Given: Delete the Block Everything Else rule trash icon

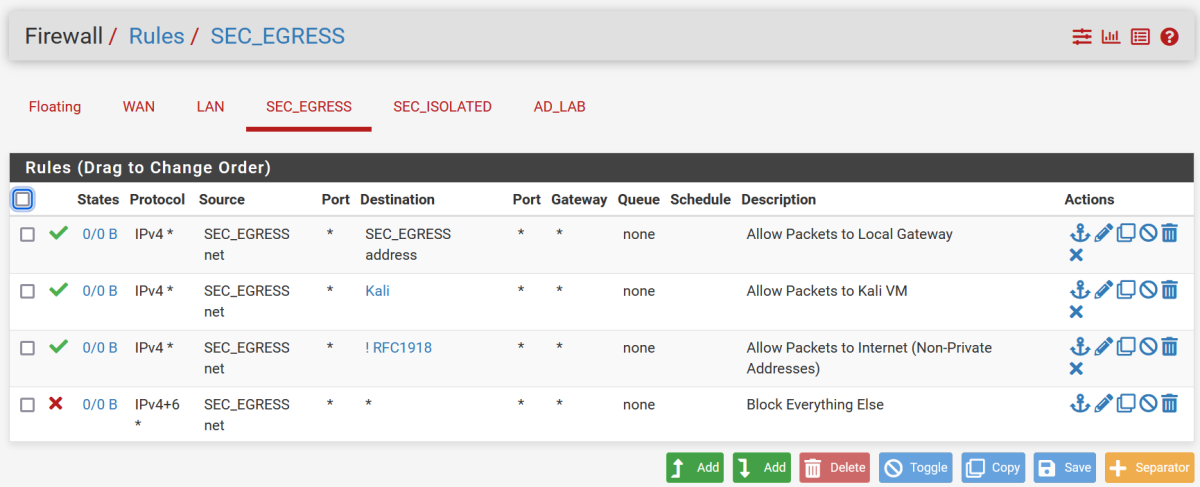Looking at the screenshot, I should pos(1170,404).
